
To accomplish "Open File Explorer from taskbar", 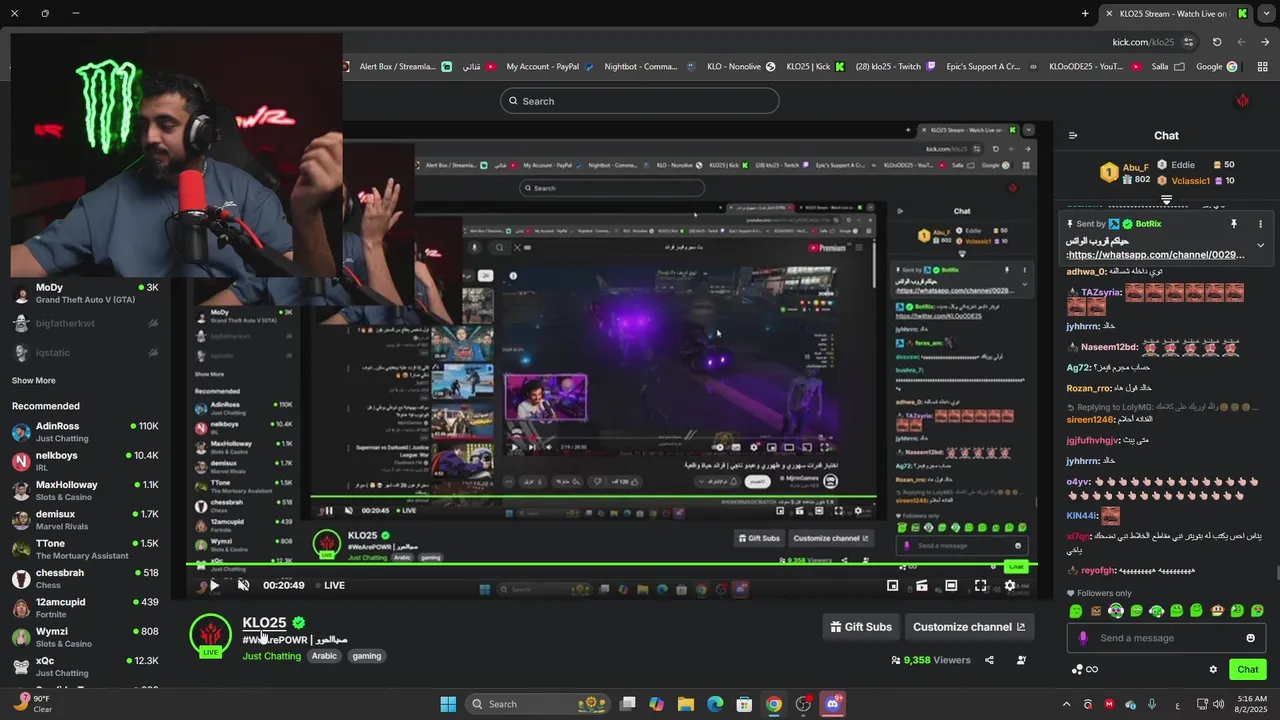I will click(686, 704).
